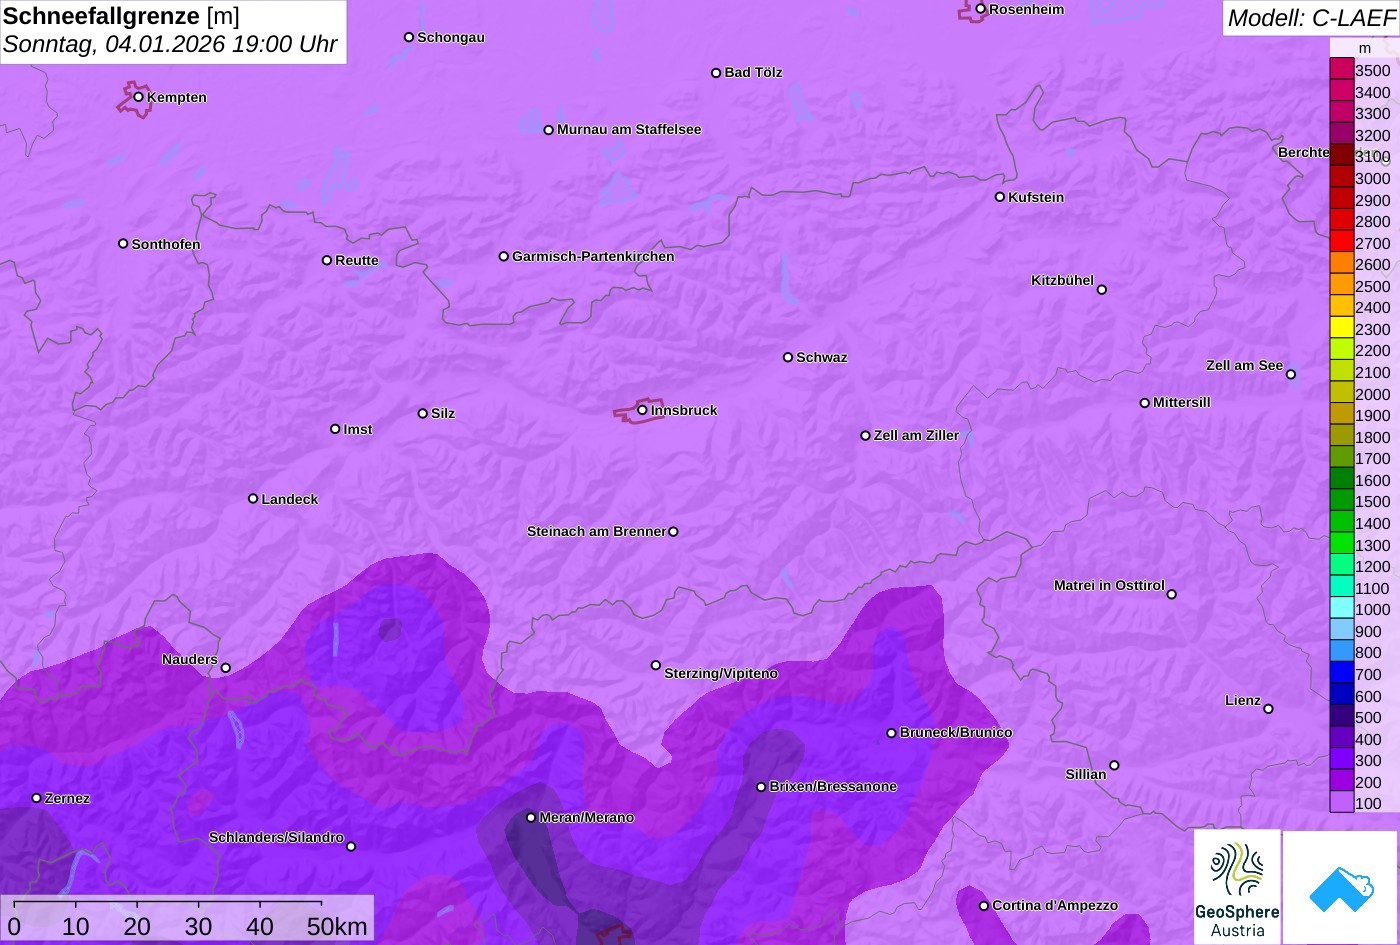Click the GeoSphere Austria logo

pyautogui.click(x=1237, y=886)
